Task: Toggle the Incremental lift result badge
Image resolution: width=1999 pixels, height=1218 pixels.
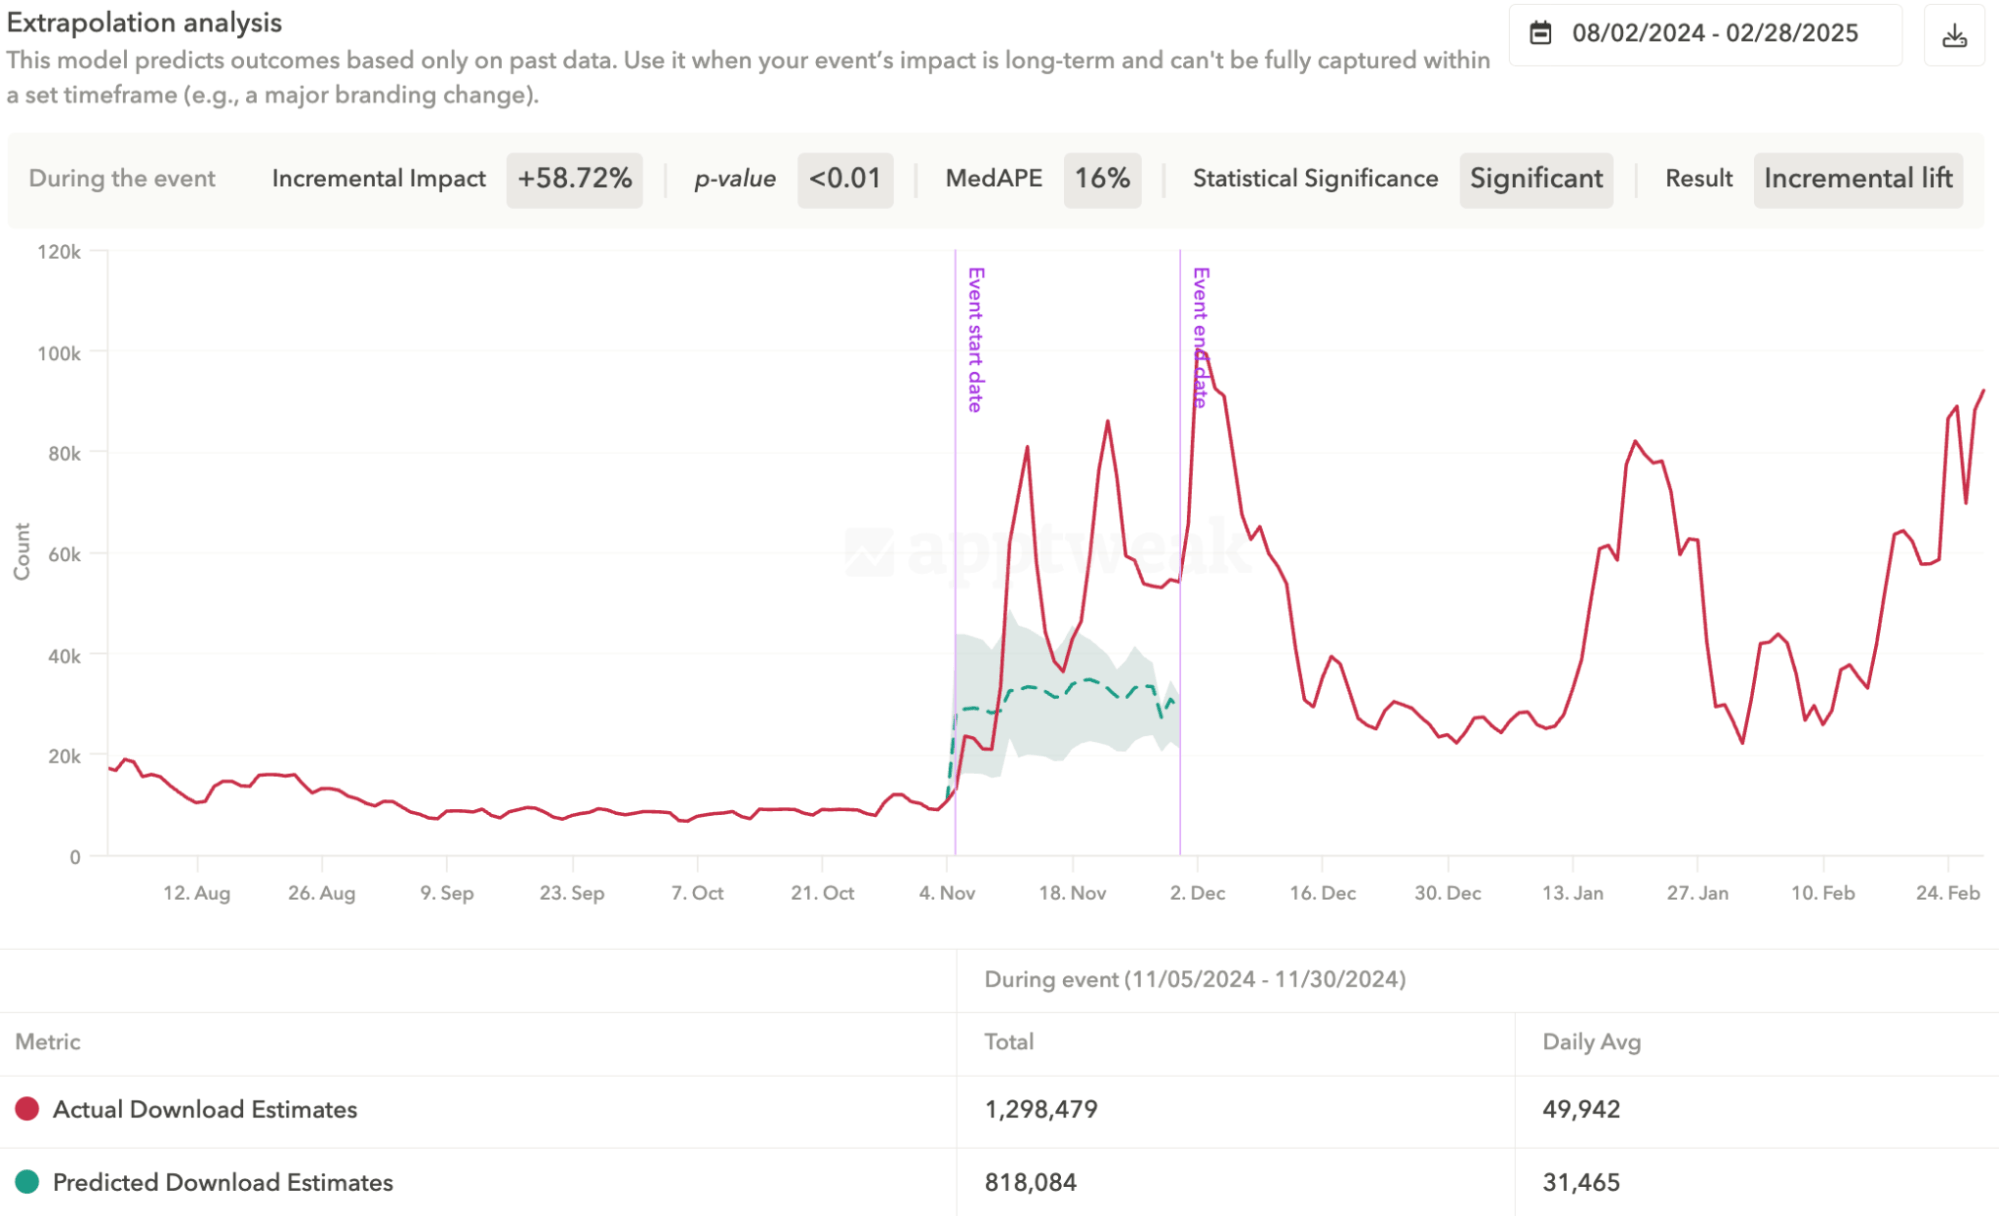Action: coord(1858,179)
